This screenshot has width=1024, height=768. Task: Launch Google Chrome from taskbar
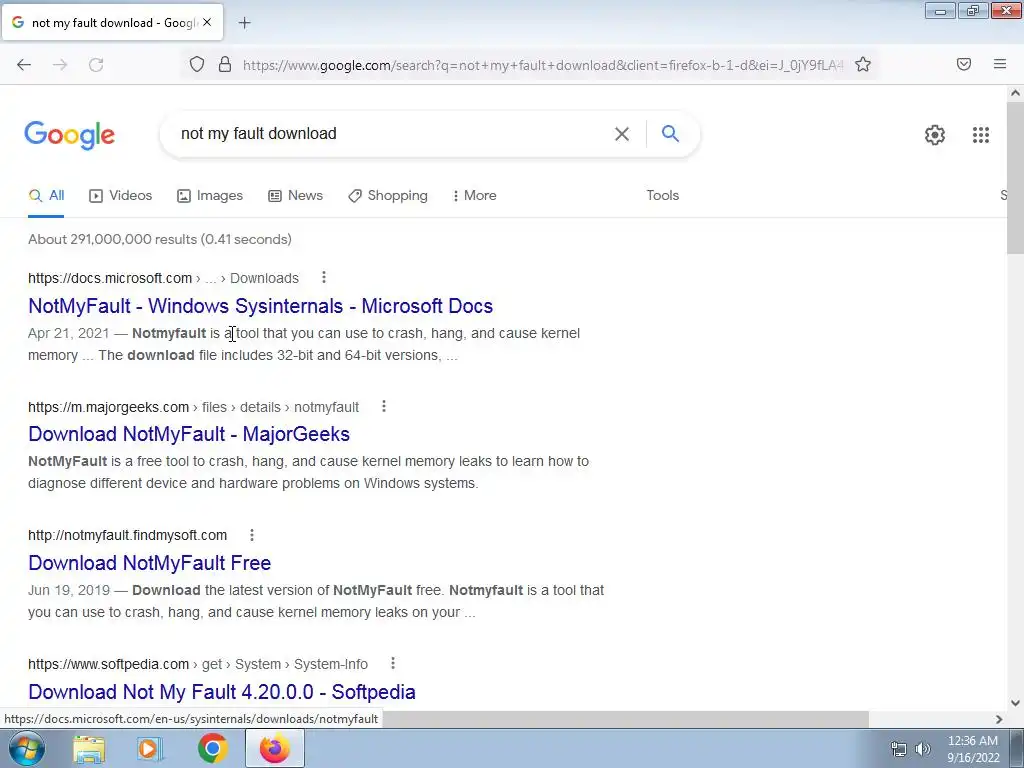click(212, 748)
